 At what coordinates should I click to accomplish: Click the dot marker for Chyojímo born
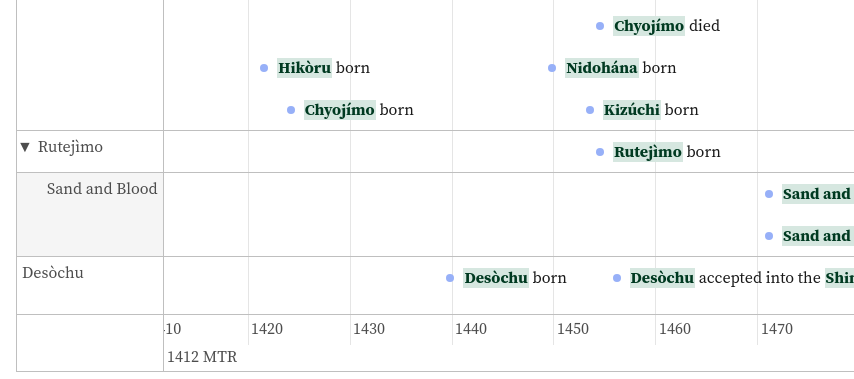[x=291, y=110]
